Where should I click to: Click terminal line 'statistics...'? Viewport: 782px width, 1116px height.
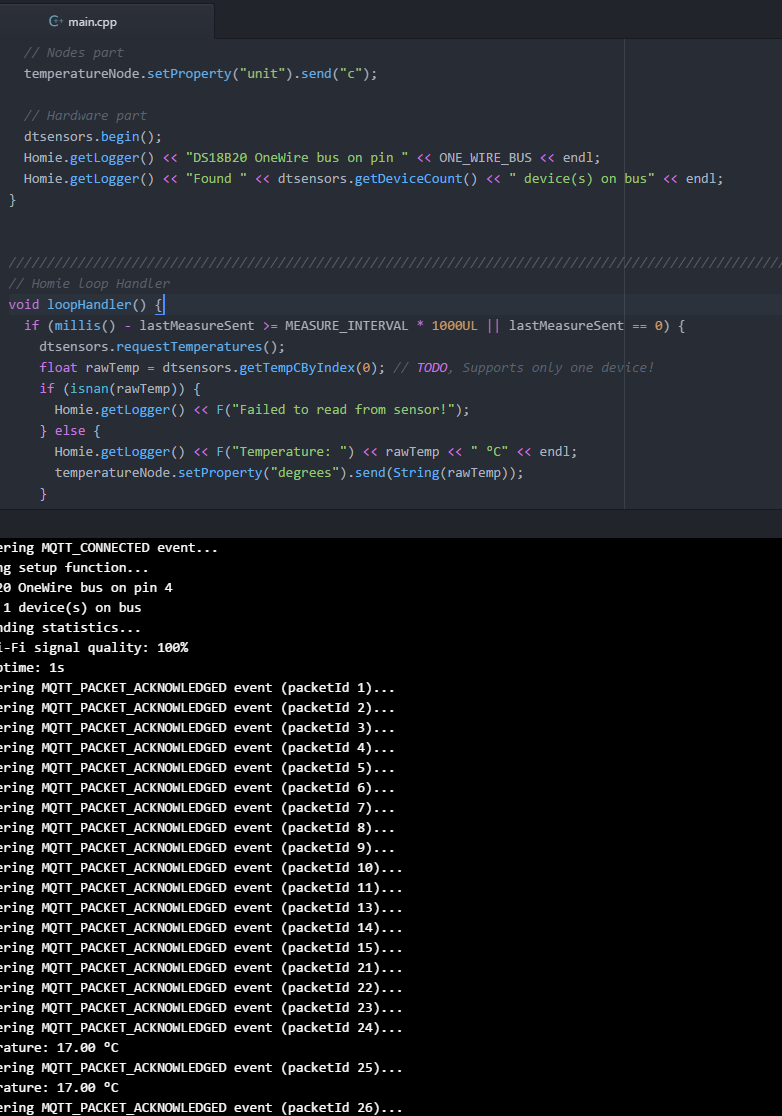click(70, 628)
